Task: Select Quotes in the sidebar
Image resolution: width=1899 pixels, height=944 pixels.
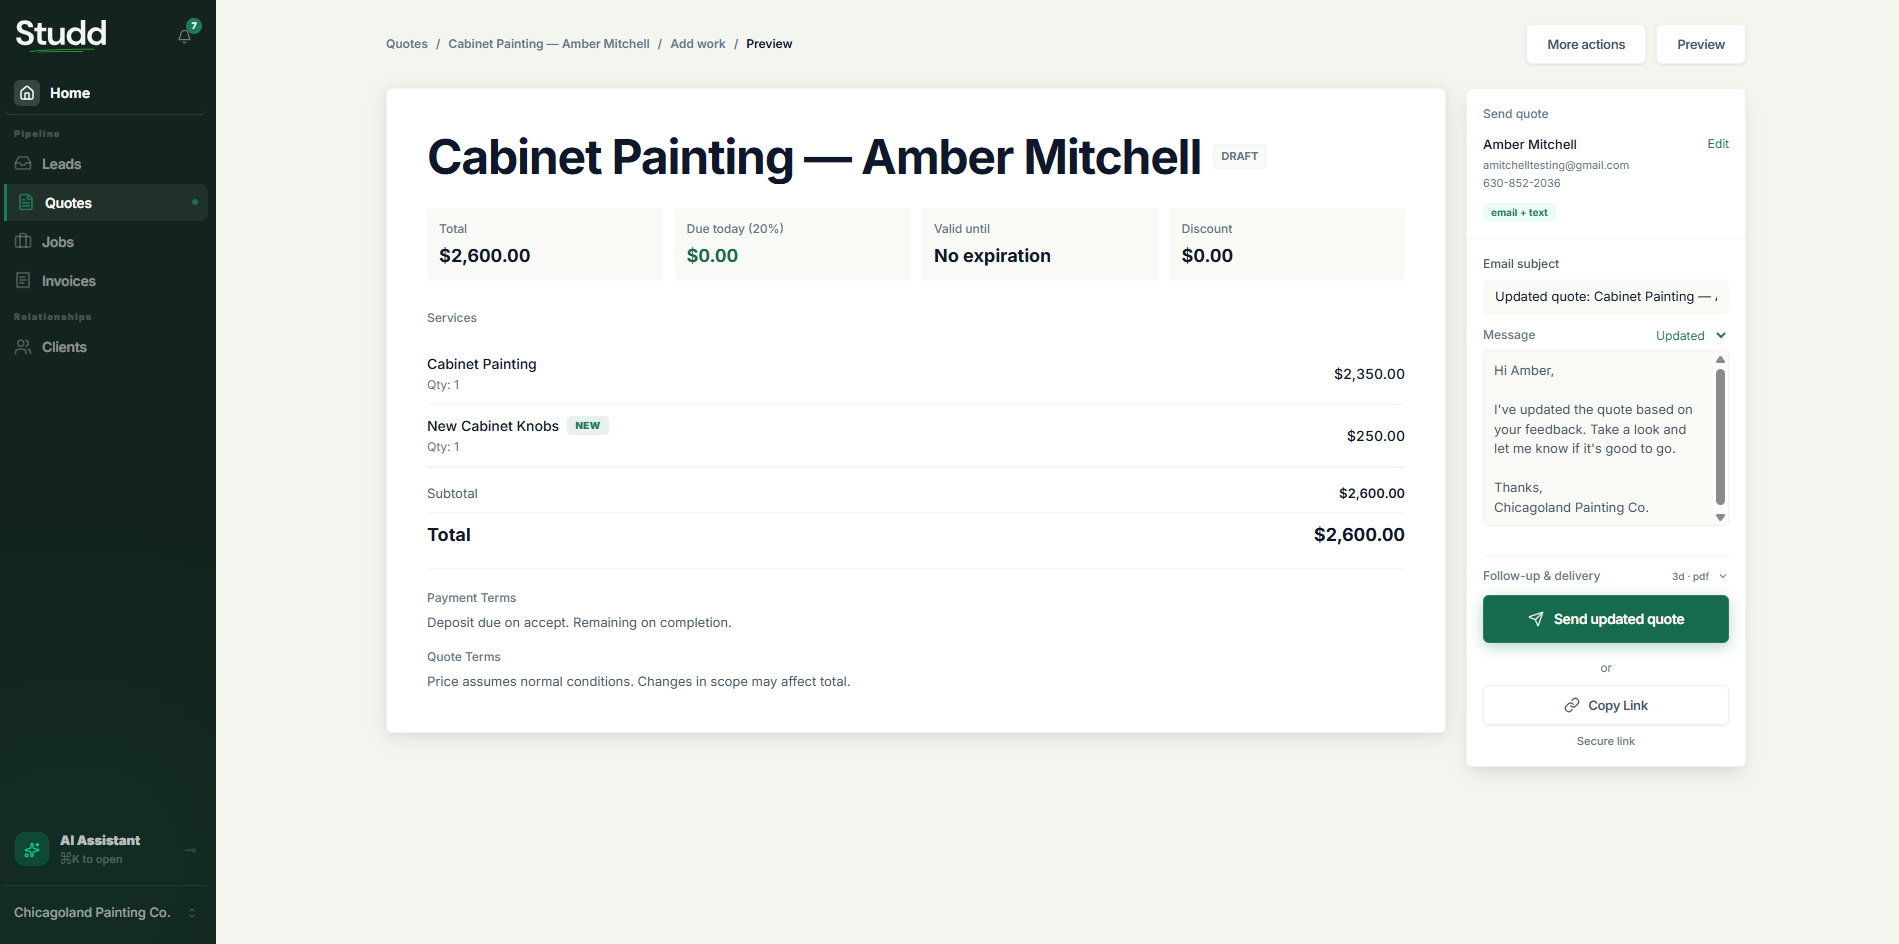Action: [x=106, y=202]
